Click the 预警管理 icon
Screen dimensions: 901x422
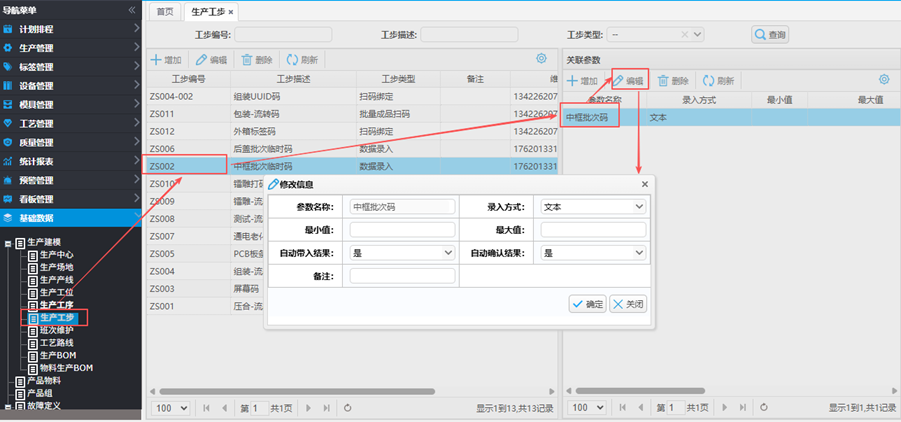coord(7,181)
